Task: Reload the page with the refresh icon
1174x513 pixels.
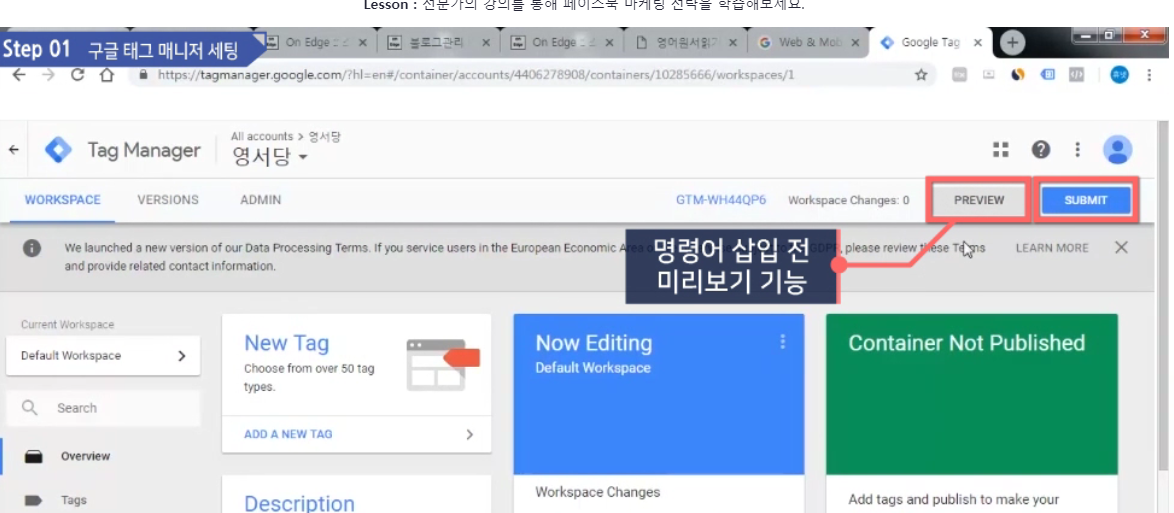Action: (77, 75)
